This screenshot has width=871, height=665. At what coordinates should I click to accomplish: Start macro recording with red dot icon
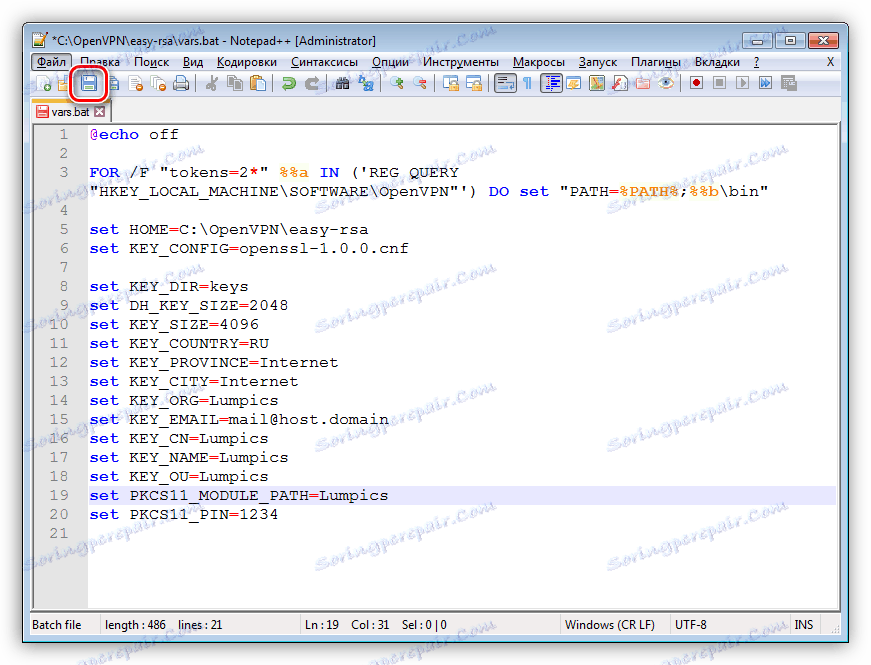point(696,83)
